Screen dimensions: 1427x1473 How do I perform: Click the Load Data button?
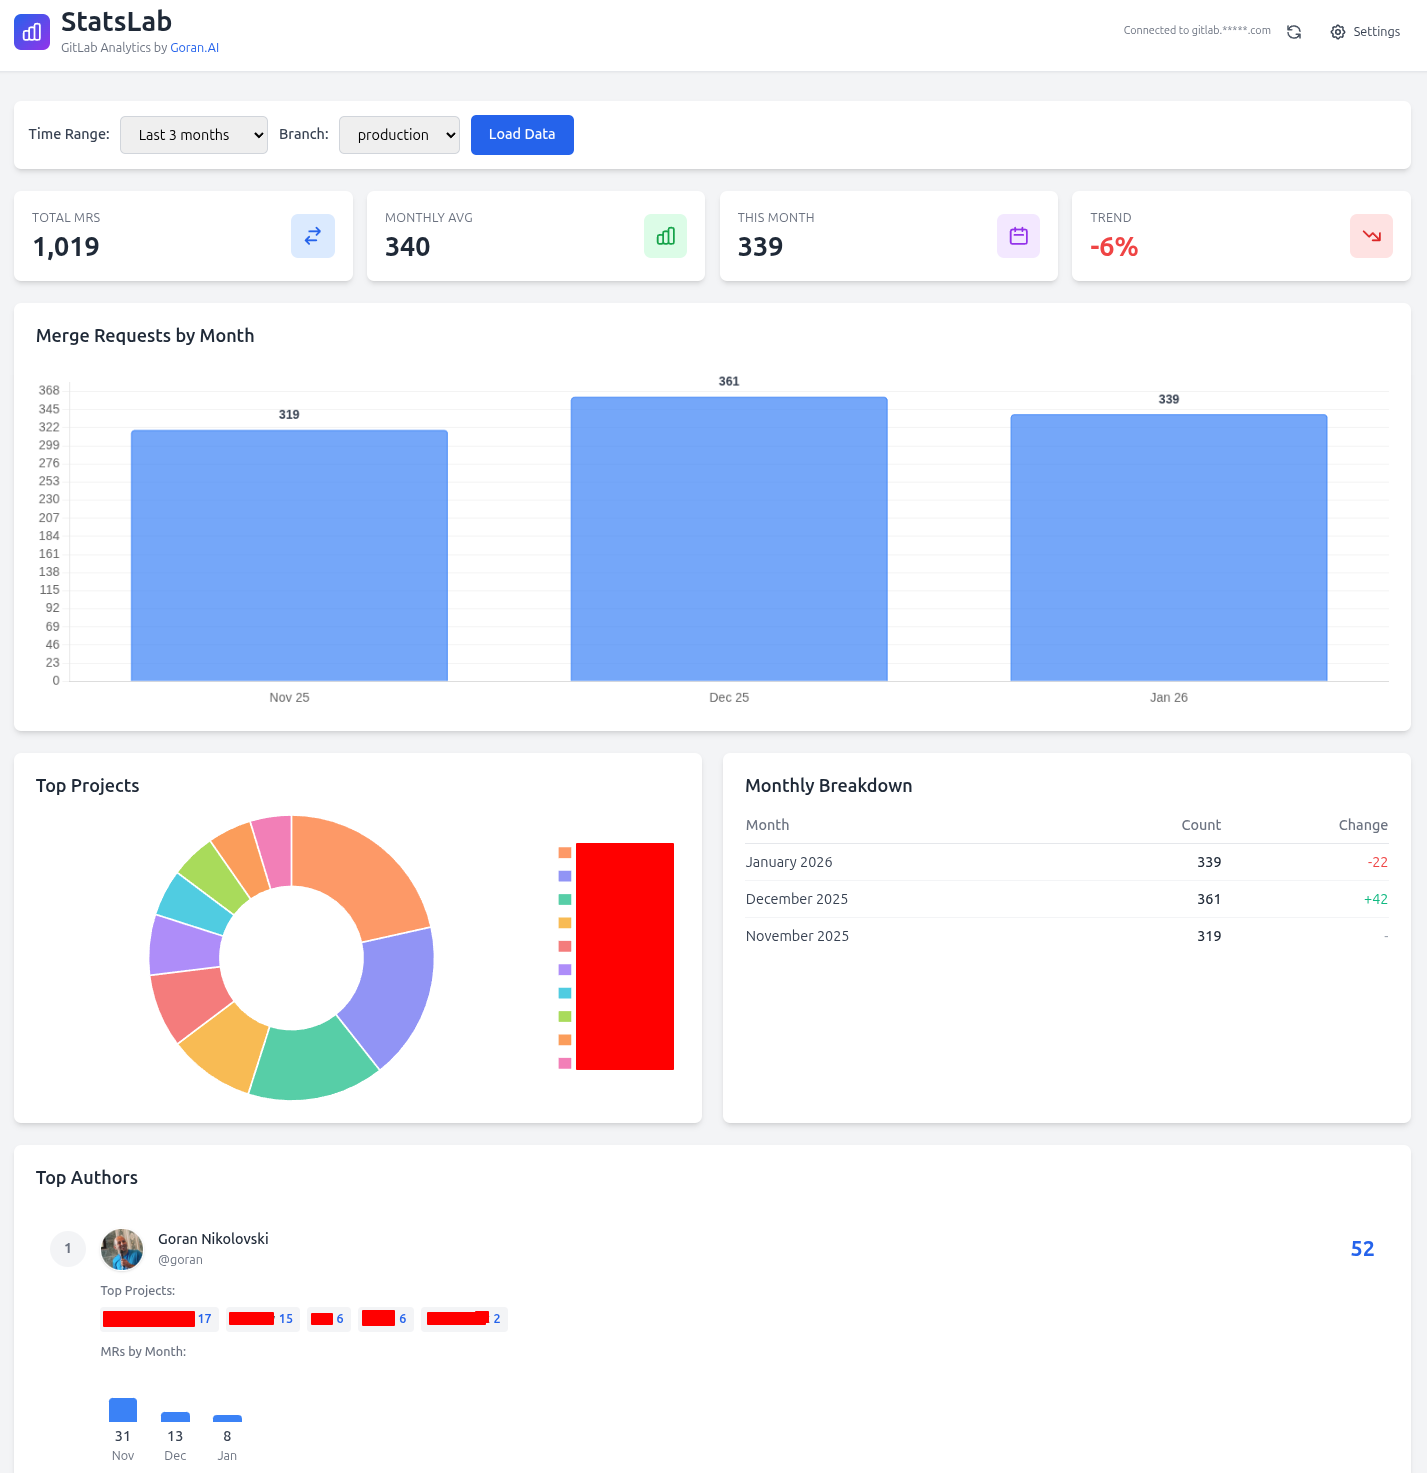[521, 134]
